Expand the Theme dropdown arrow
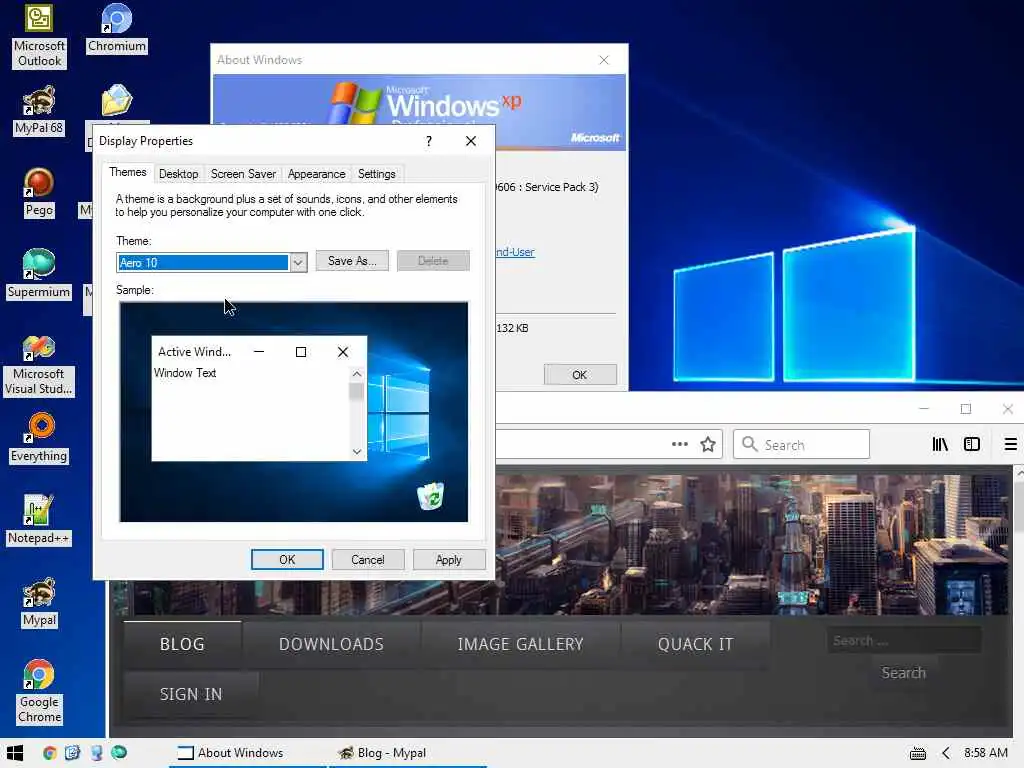 pos(298,263)
